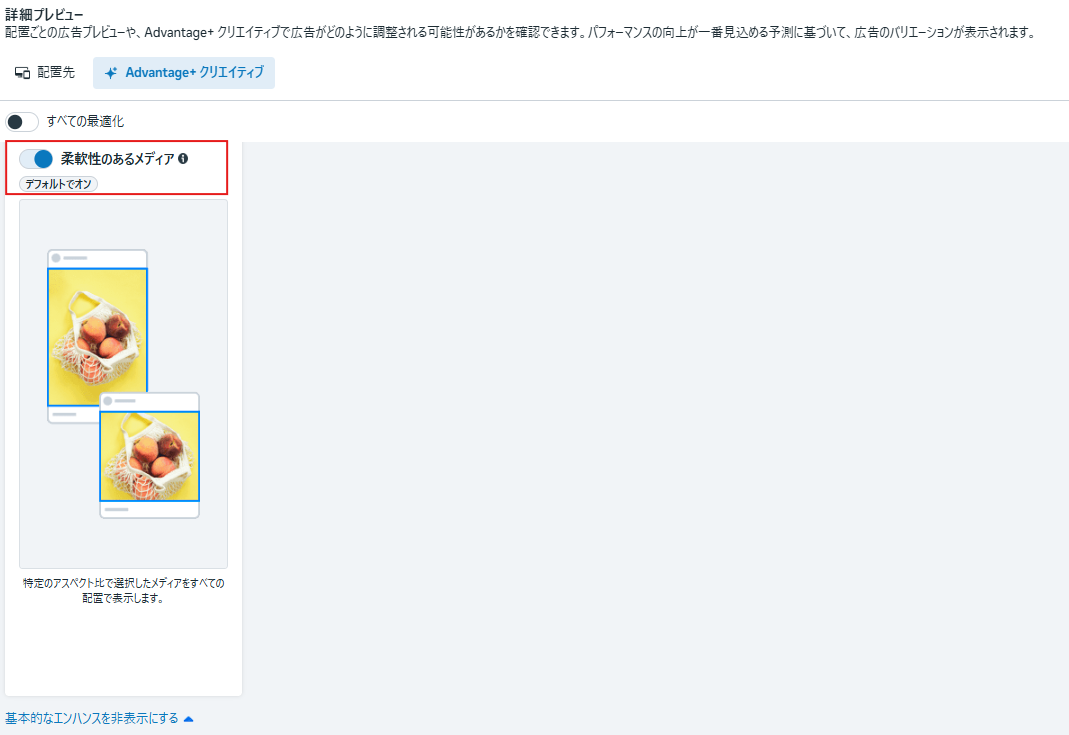Image resolution: width=1069 pixels, height=735 pixels.
Task: Select the square fruit bag image
Action: [149, 456]
